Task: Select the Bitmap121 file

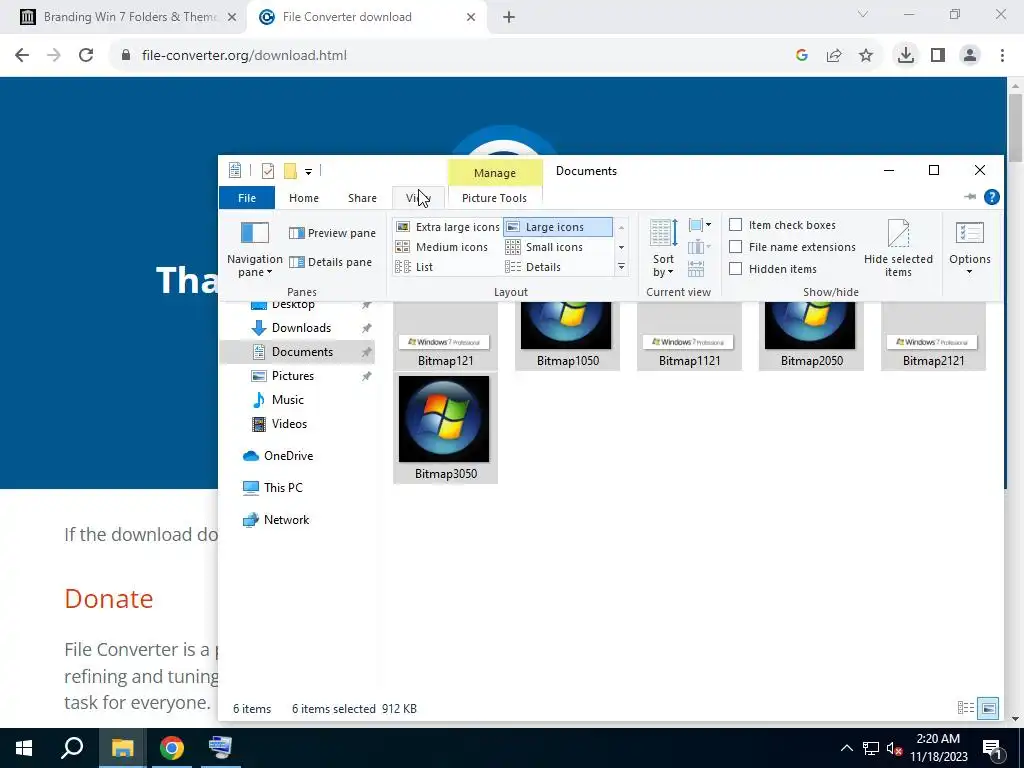Action: pyautogui.click(x=445, y=336)
